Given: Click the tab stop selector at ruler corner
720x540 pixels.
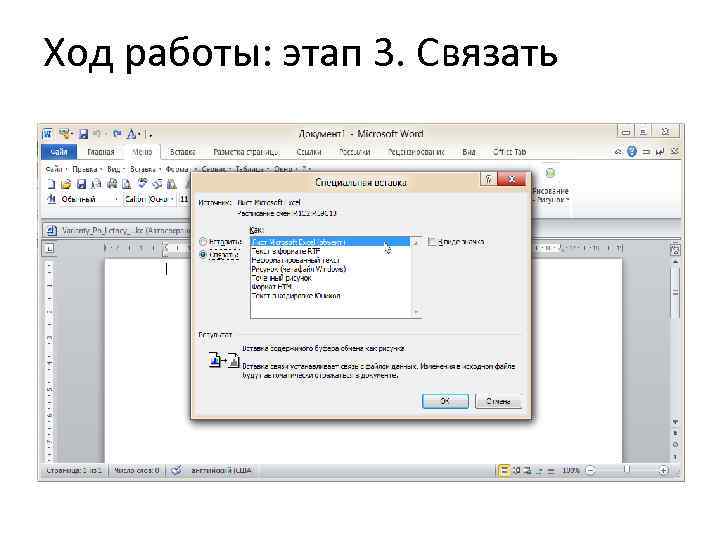Looking at the screenshot, I should tap(50, 248).
